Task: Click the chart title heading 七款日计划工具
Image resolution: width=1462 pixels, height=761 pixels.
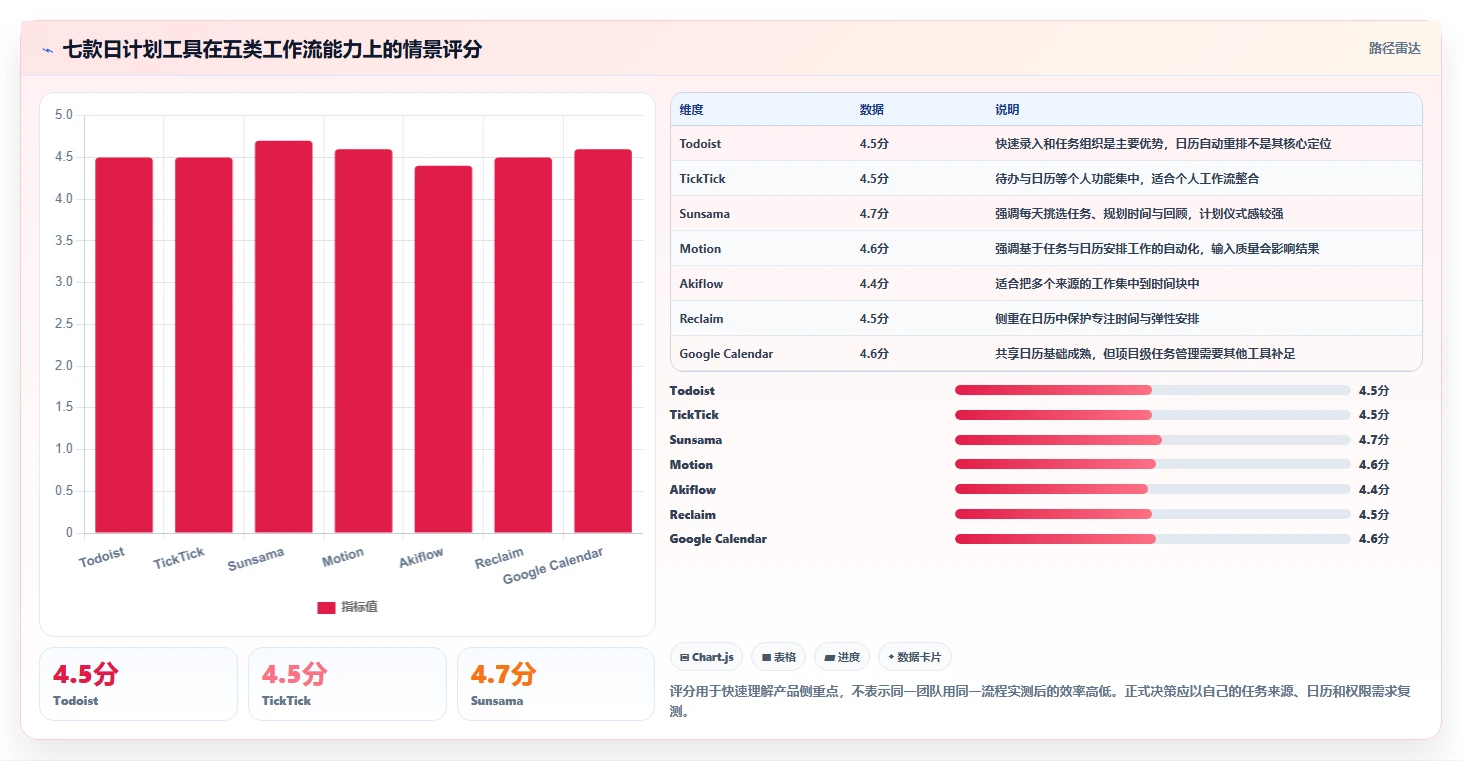Action: pyautogui.click(x=272, y=49)
